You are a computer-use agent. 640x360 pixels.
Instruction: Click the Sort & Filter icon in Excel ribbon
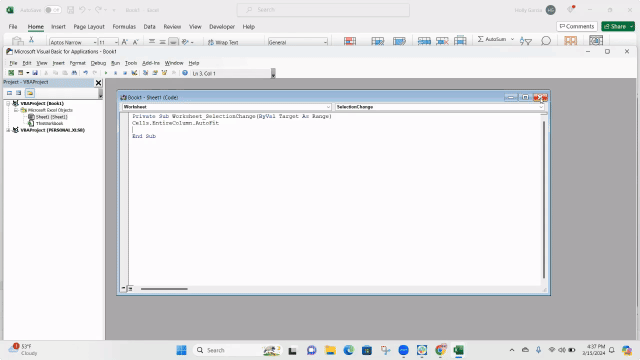[525, 41]
